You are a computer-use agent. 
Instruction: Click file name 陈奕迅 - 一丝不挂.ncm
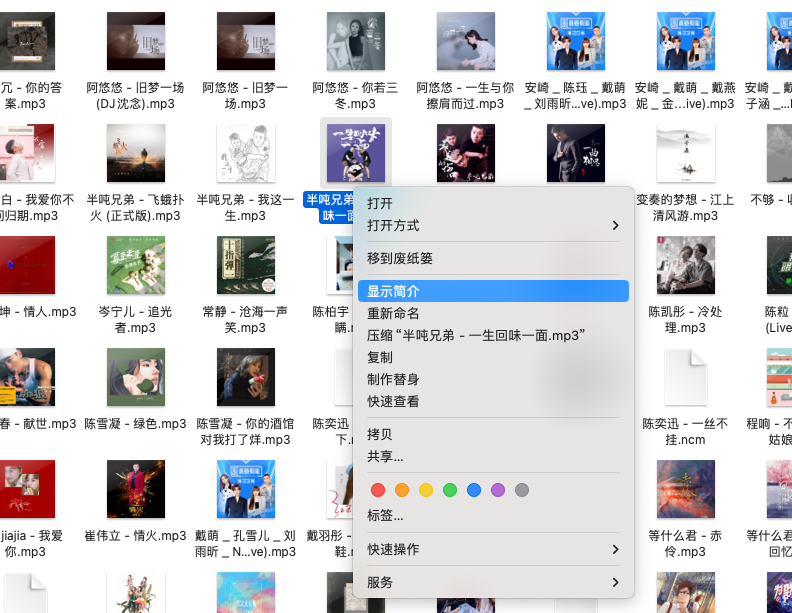tap(685, 431)
